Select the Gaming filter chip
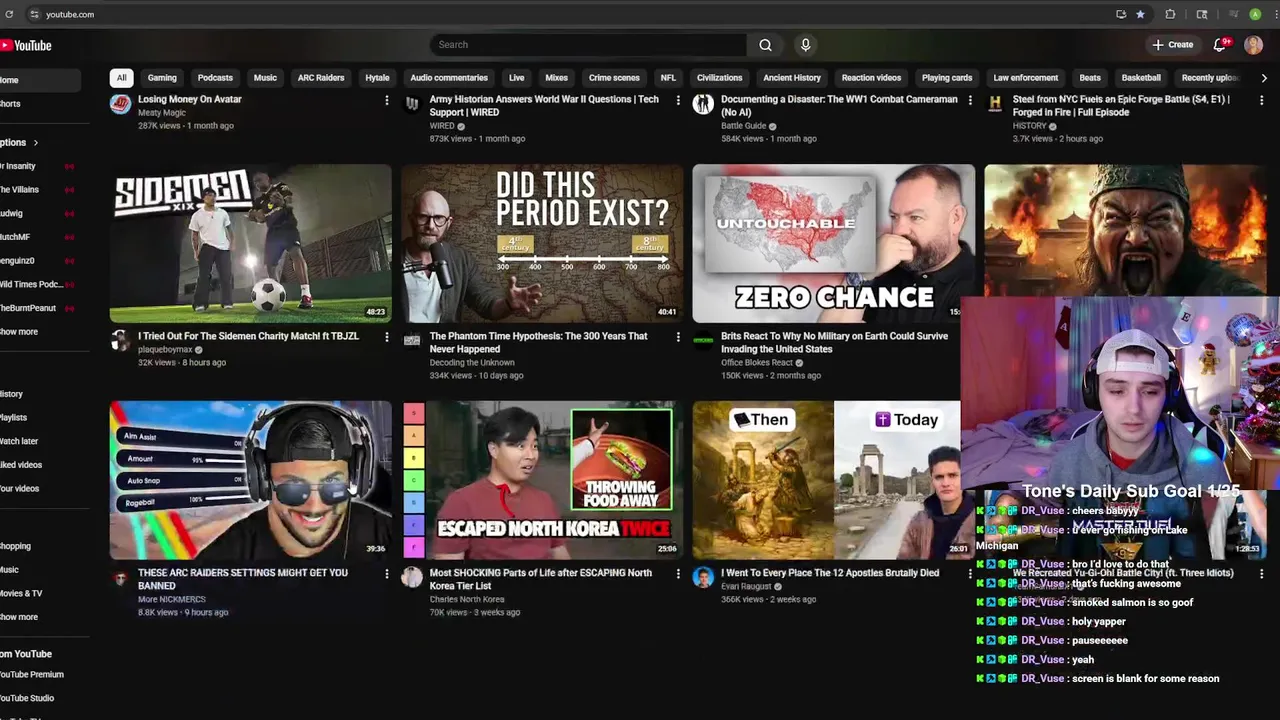The width and height of the screenshot is (1280, 720). (162, 78)
